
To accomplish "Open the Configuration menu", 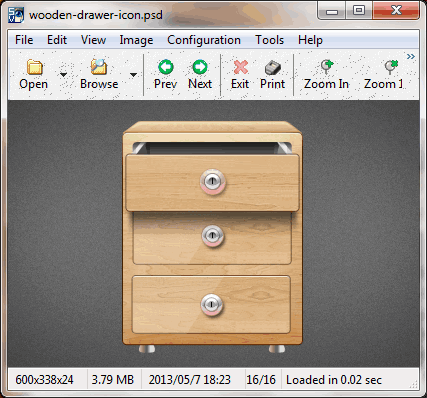I will click(x=204, y=40).
